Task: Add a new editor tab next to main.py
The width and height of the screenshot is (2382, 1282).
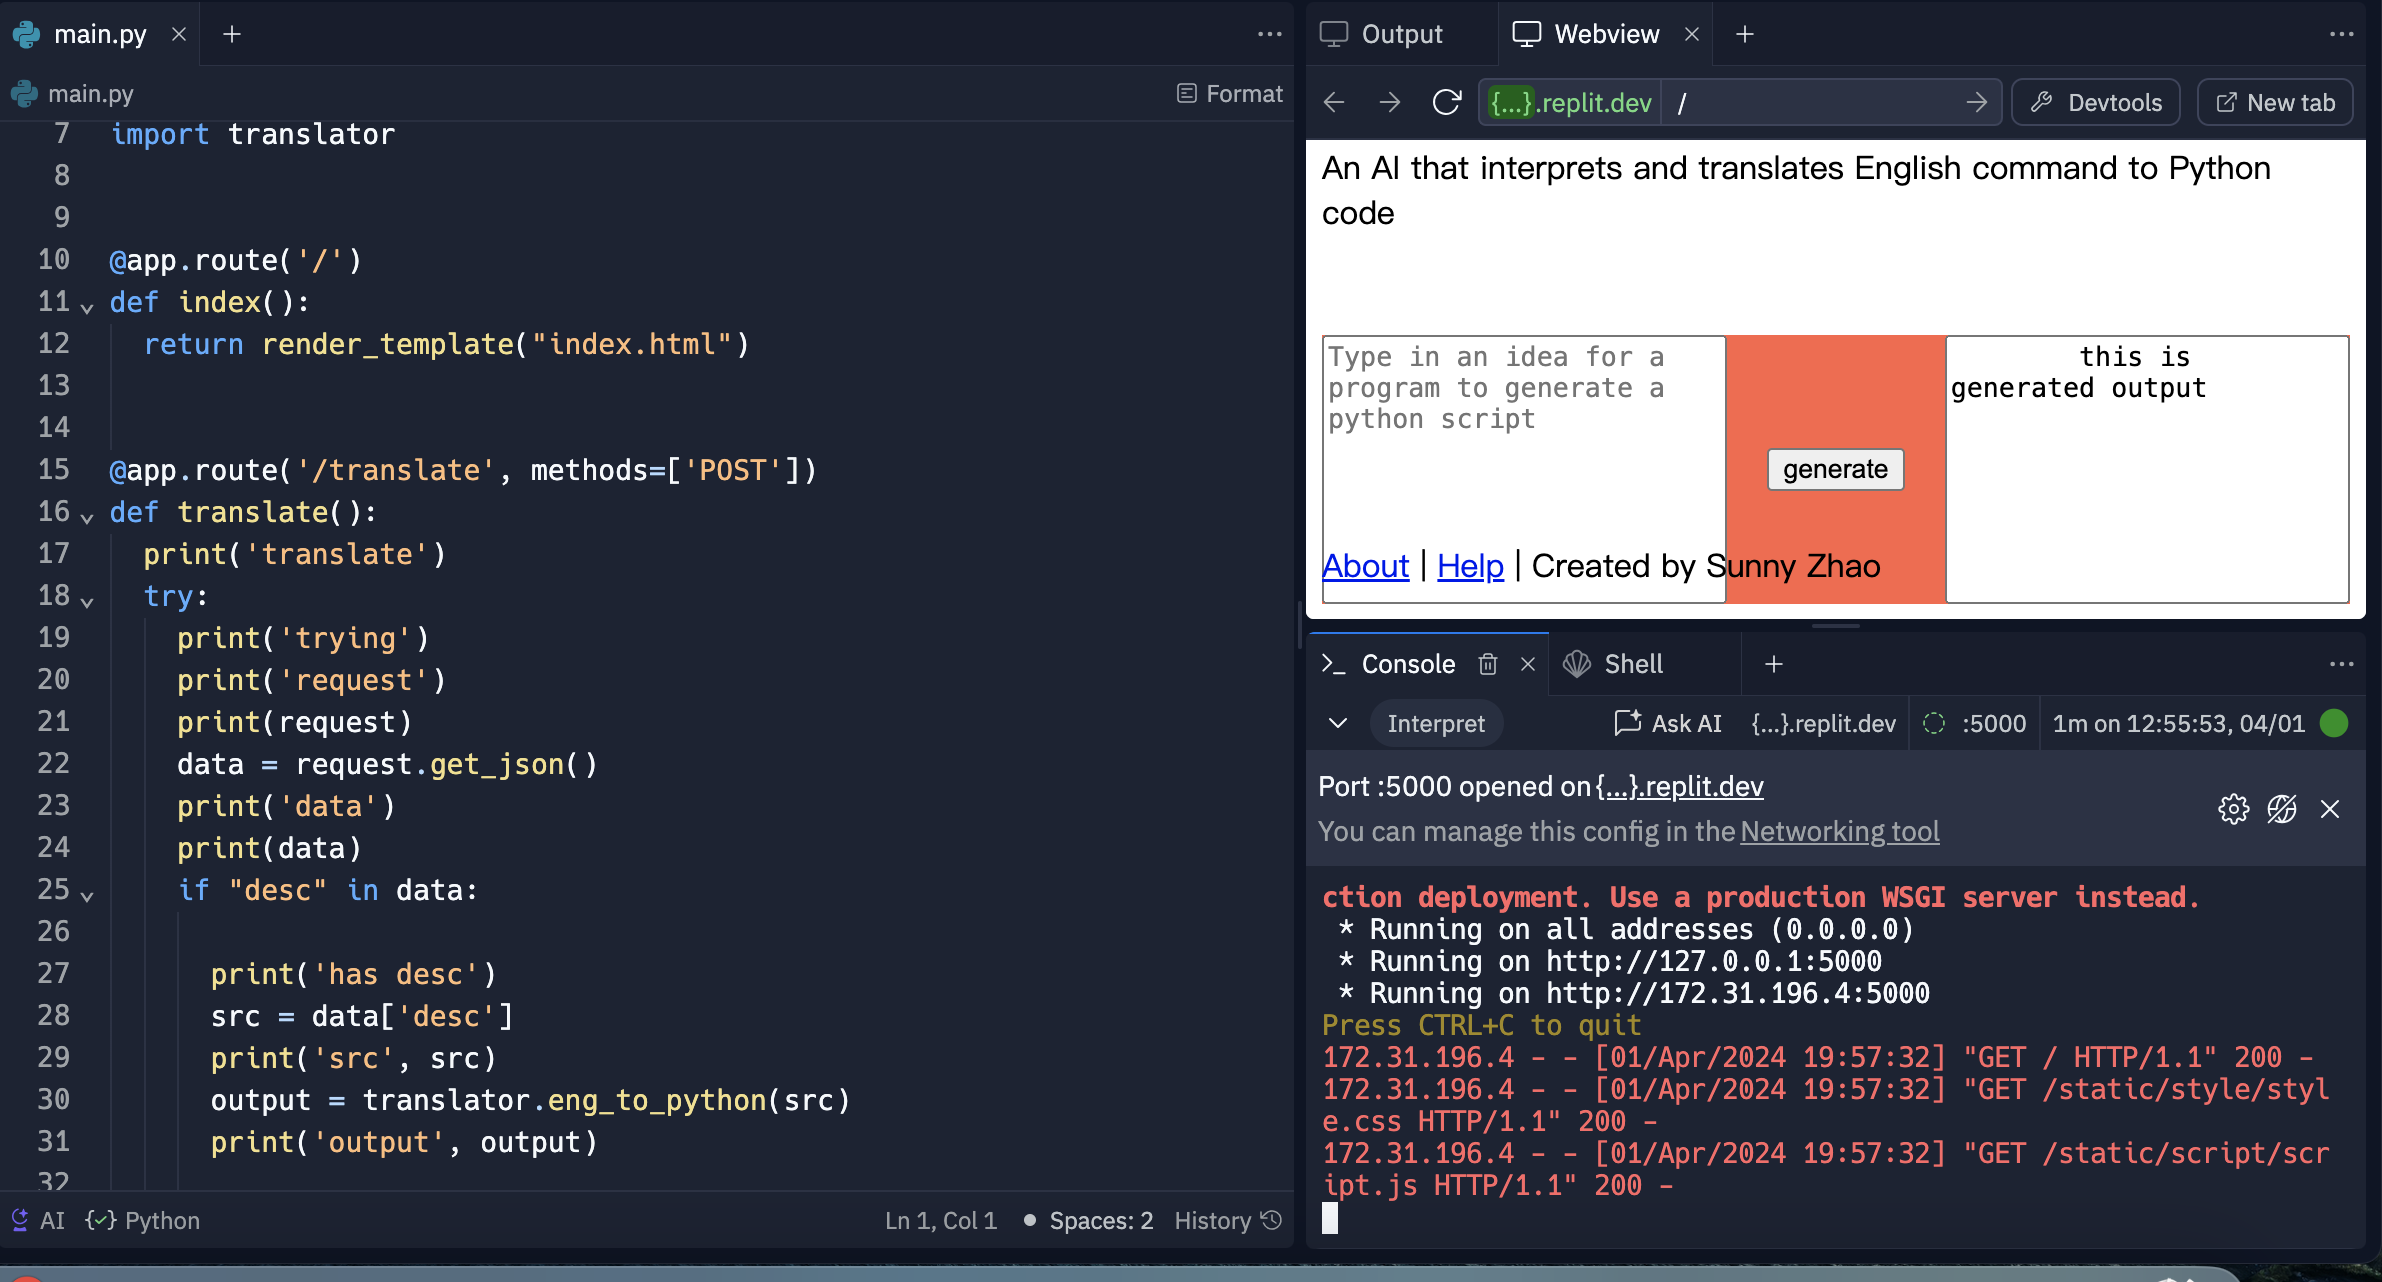Action: tap(232, 34)
